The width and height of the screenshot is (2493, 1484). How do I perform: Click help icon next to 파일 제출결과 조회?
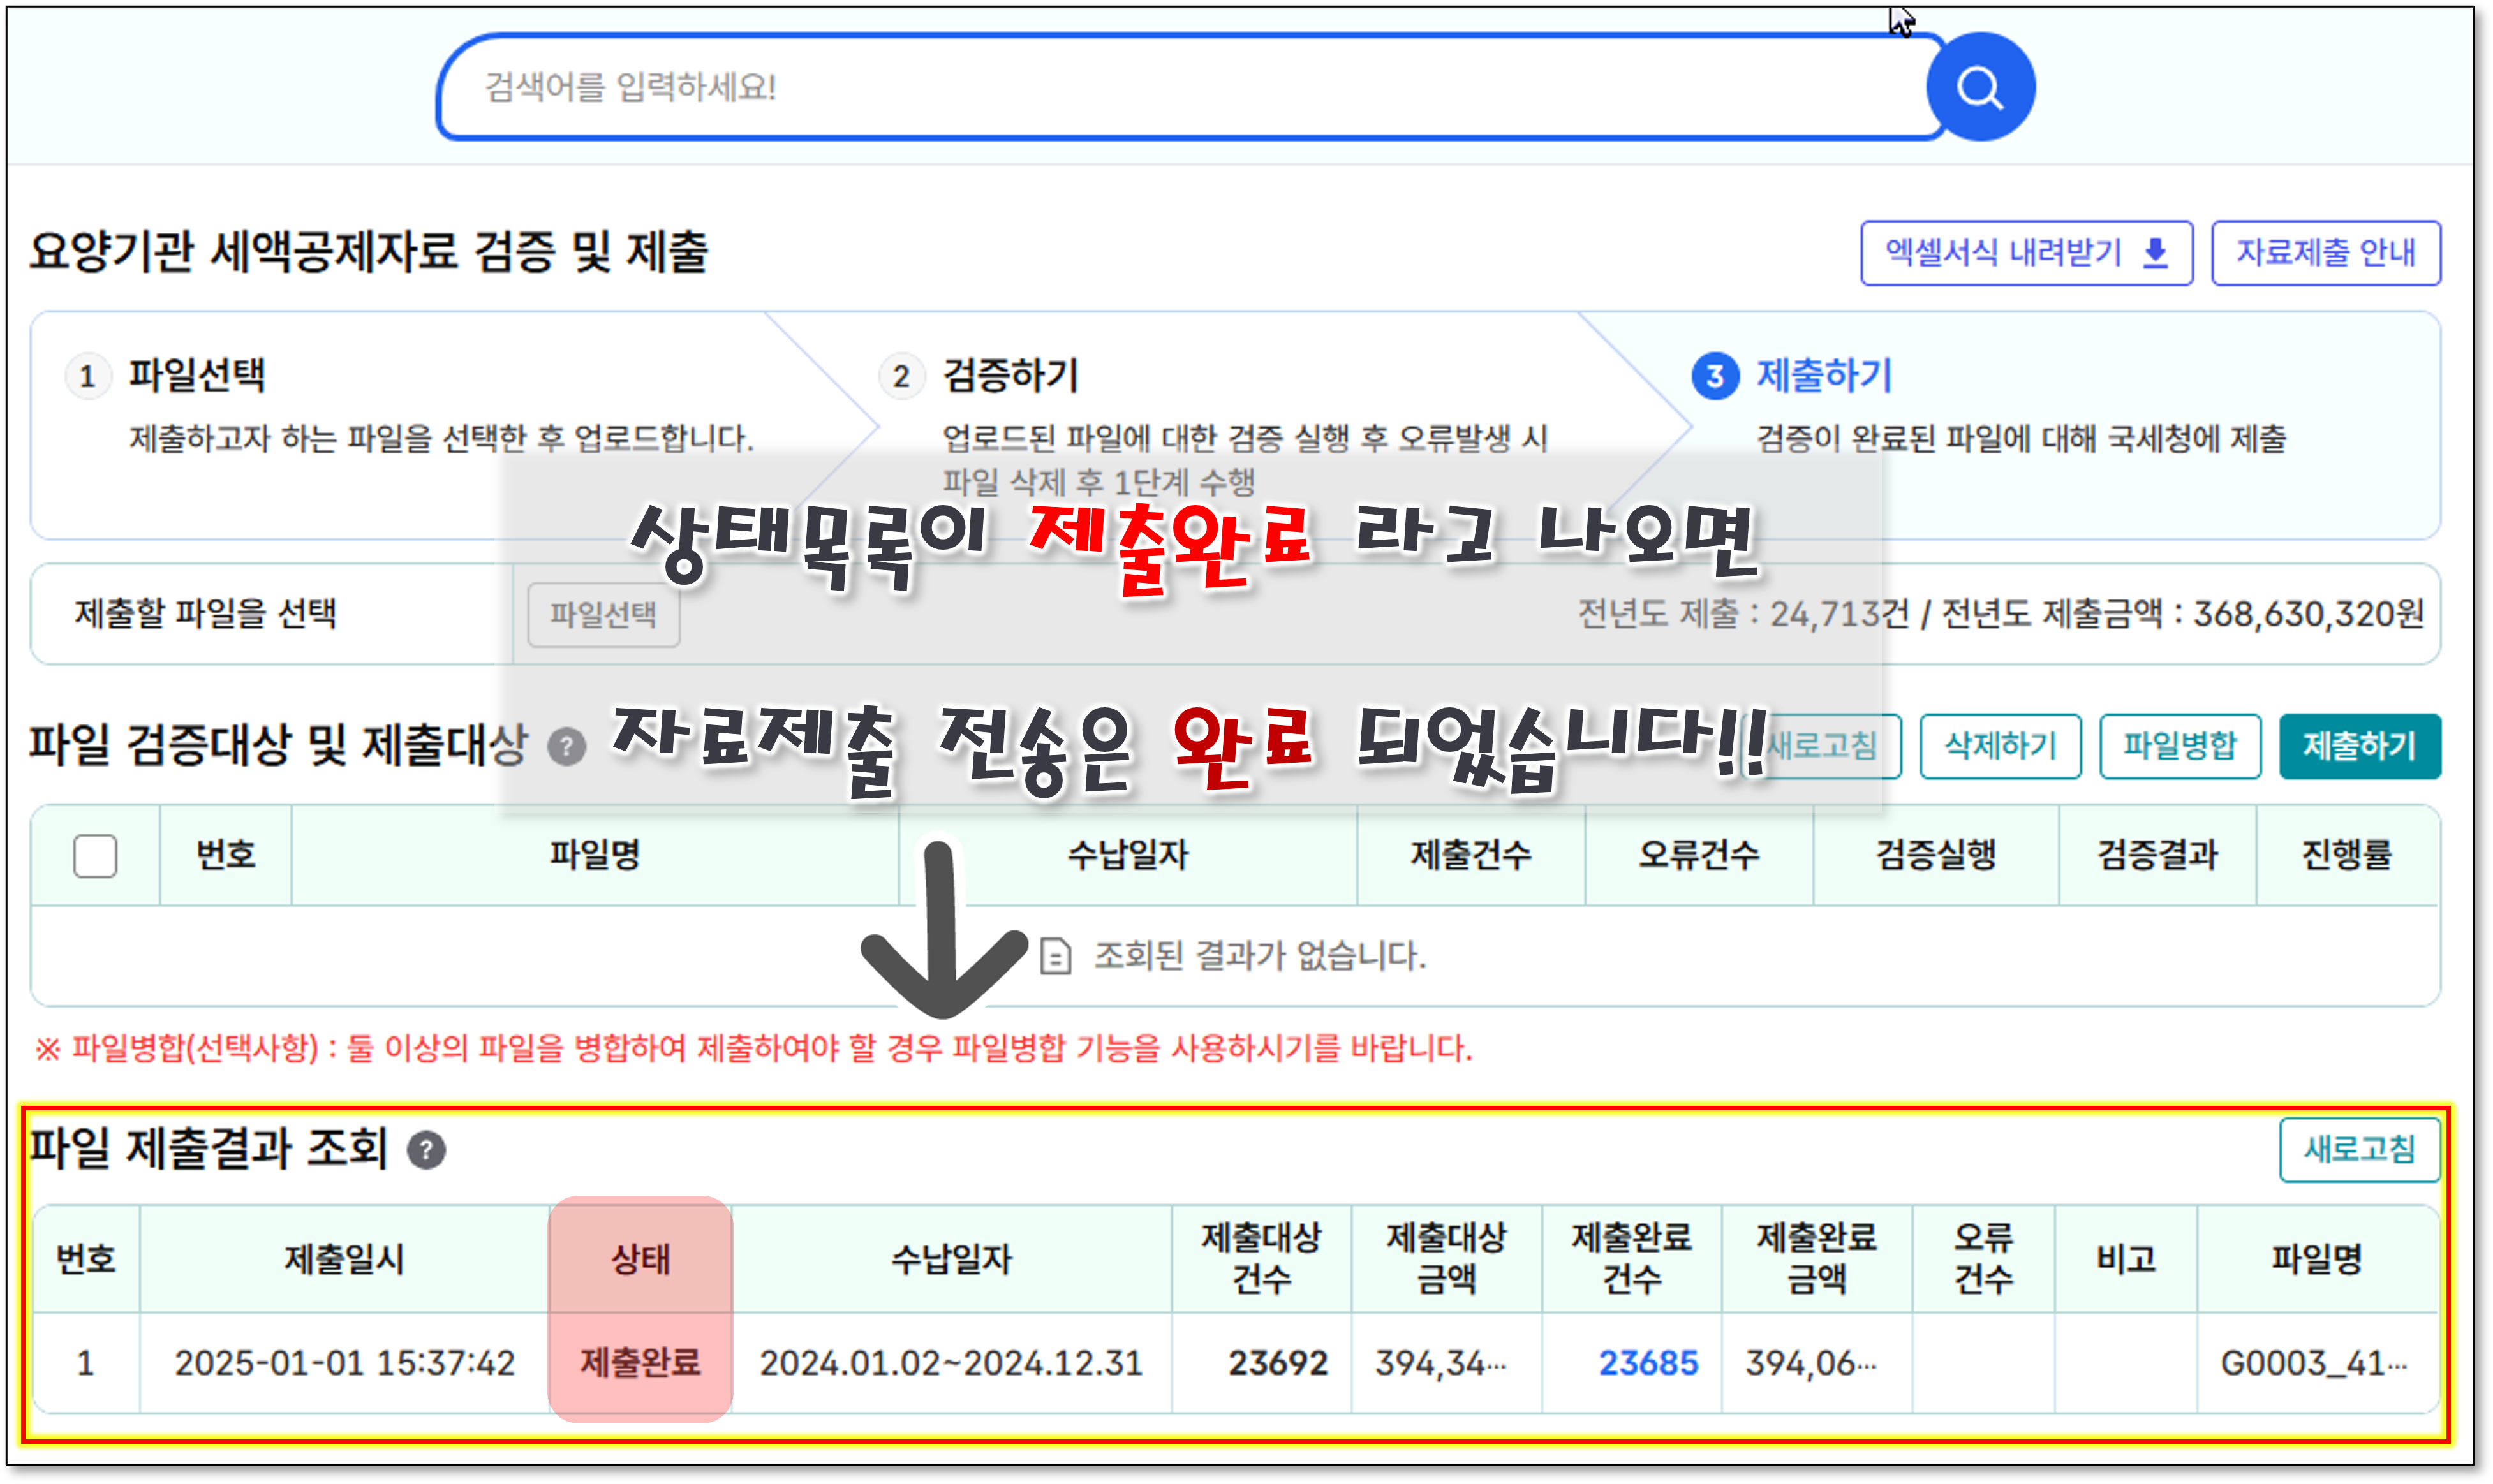[426, 1150]
